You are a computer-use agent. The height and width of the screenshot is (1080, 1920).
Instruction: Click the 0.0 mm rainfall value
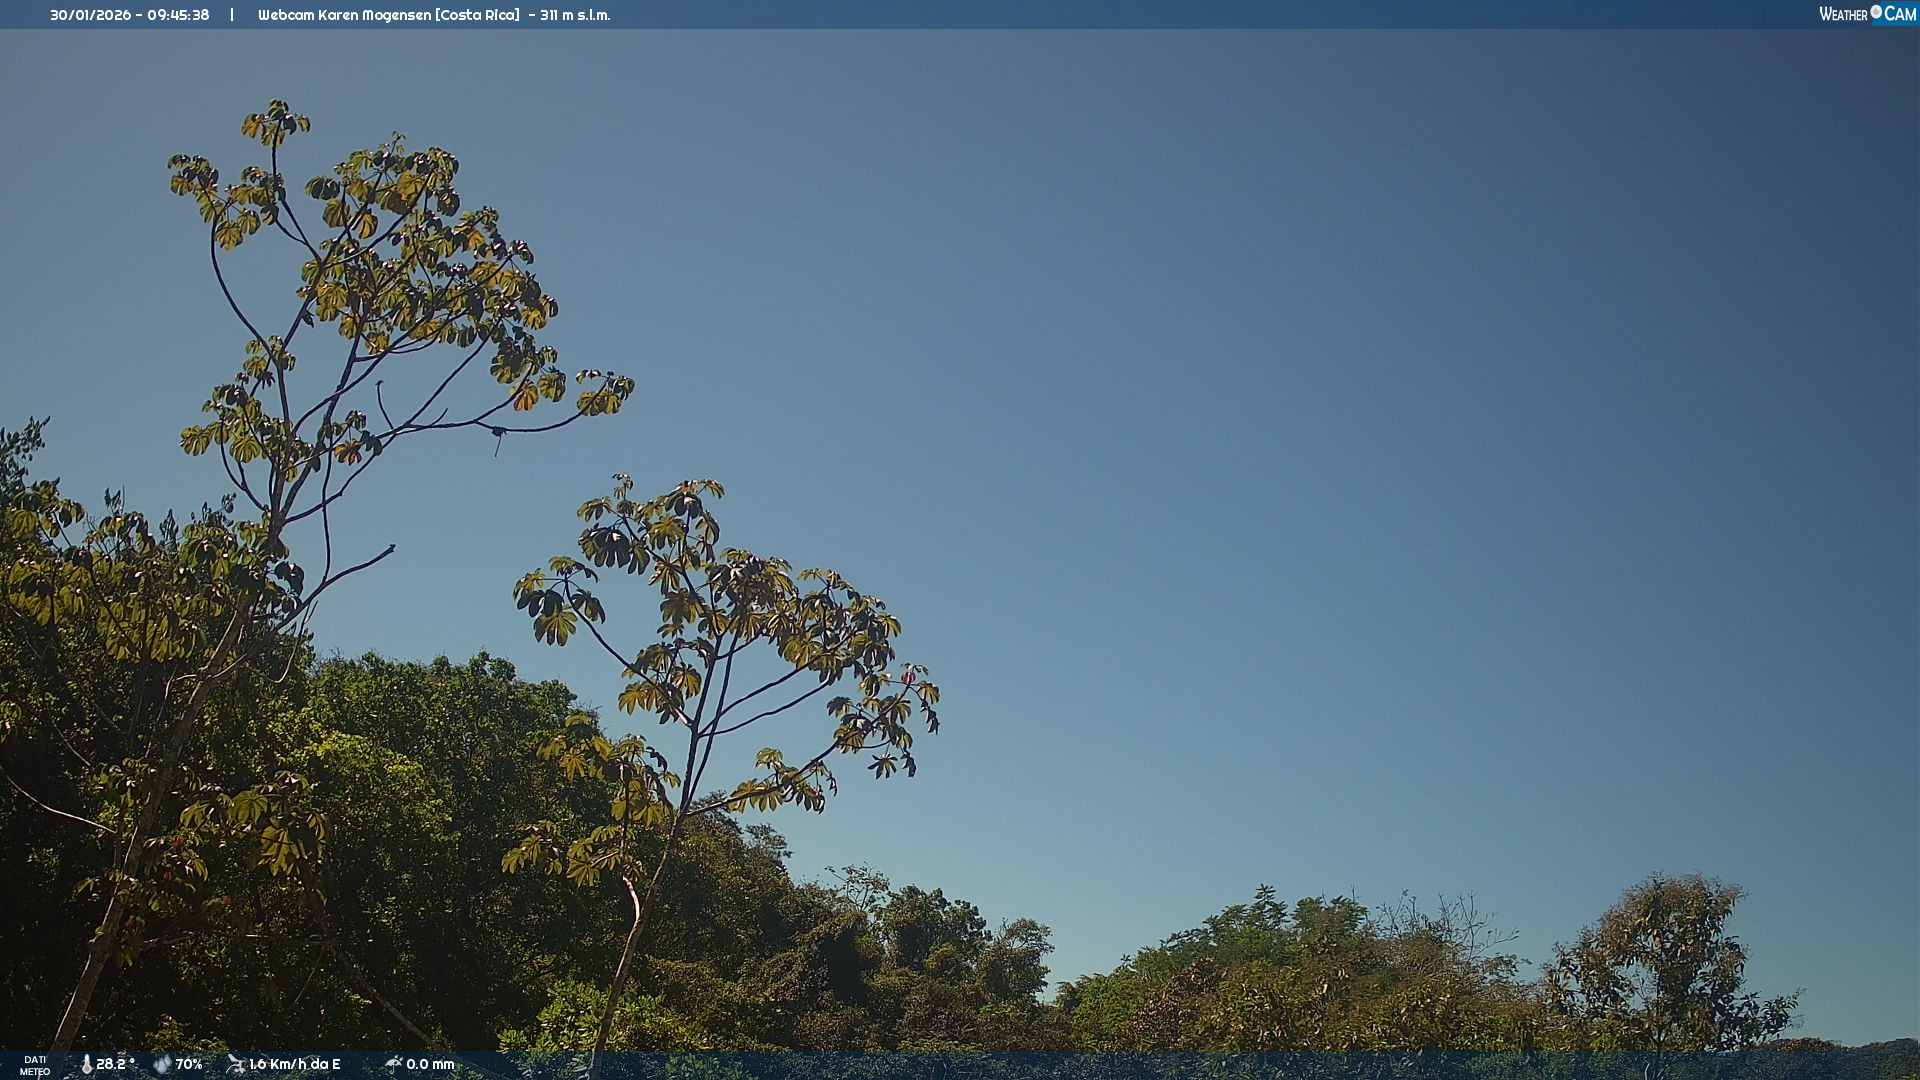point(430,1064)
